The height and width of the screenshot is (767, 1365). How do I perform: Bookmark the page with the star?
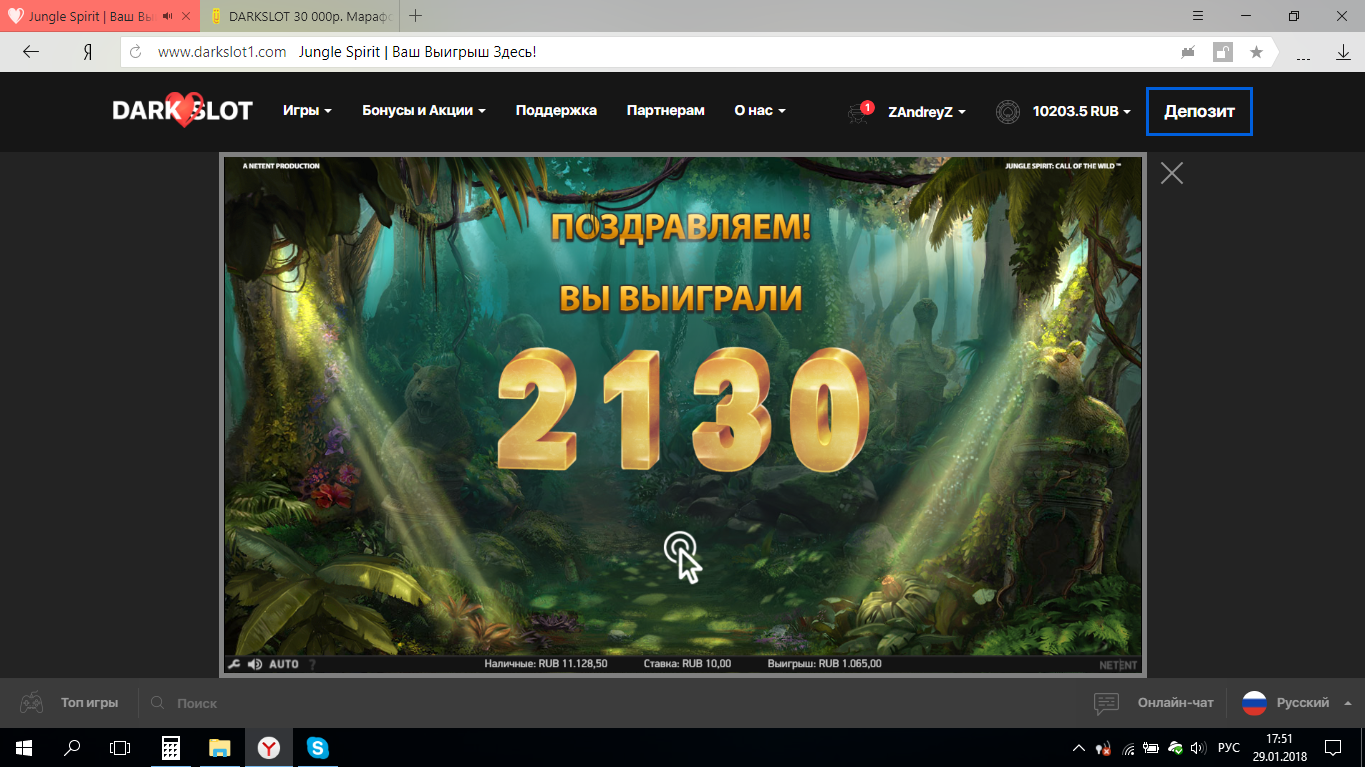(1256, 52)
